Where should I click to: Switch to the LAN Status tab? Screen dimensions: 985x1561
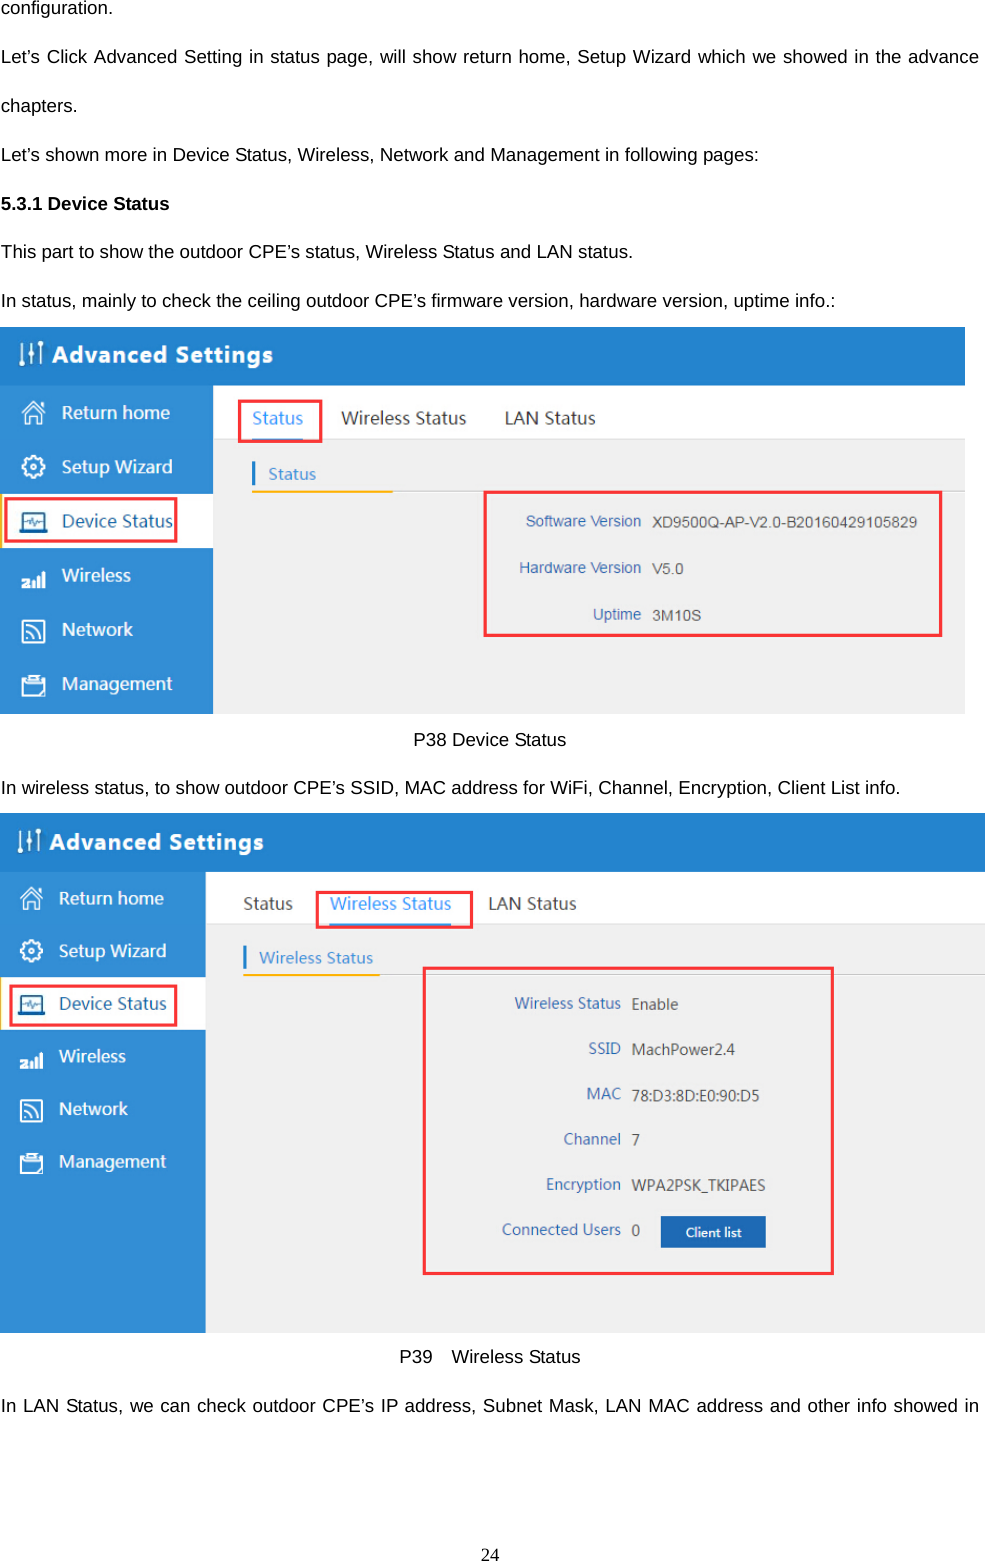(533, 903)
